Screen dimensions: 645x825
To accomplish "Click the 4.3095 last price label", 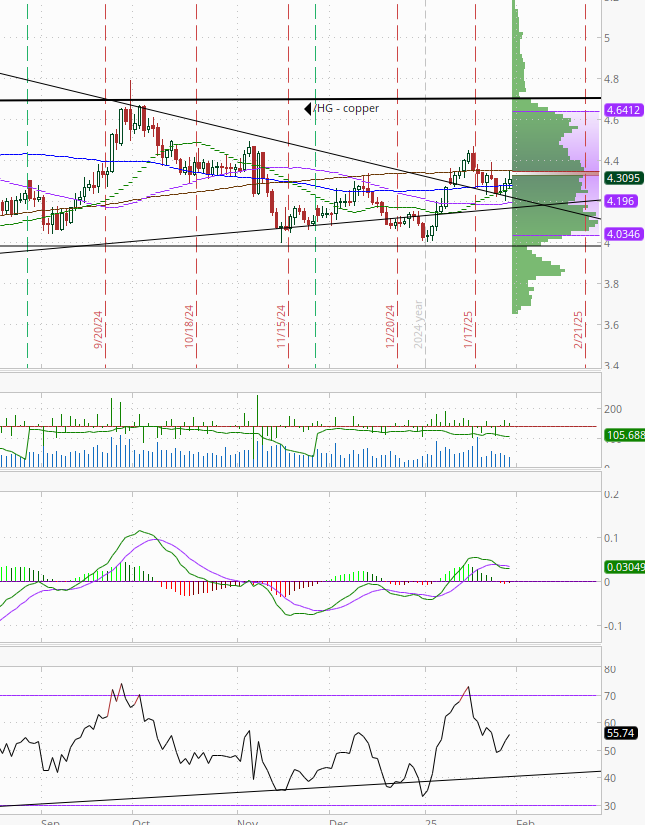I will pyautogui.click(x=623, y=178).
